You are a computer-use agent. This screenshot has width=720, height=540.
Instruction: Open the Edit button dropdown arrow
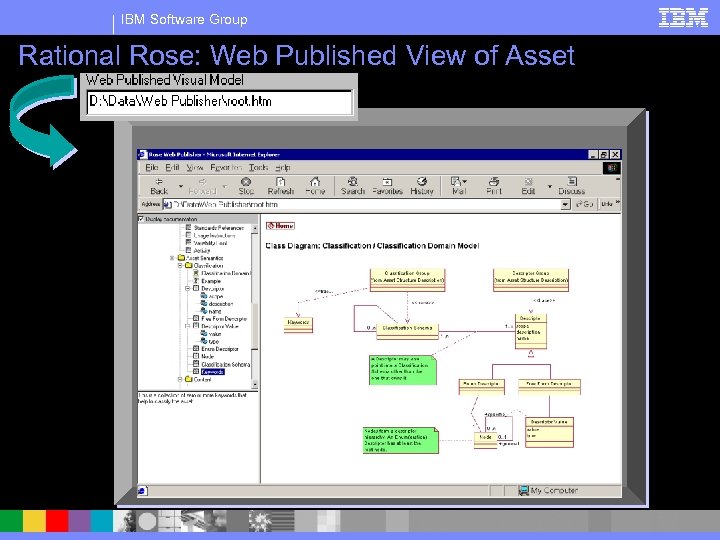click(x=549, y=186)
